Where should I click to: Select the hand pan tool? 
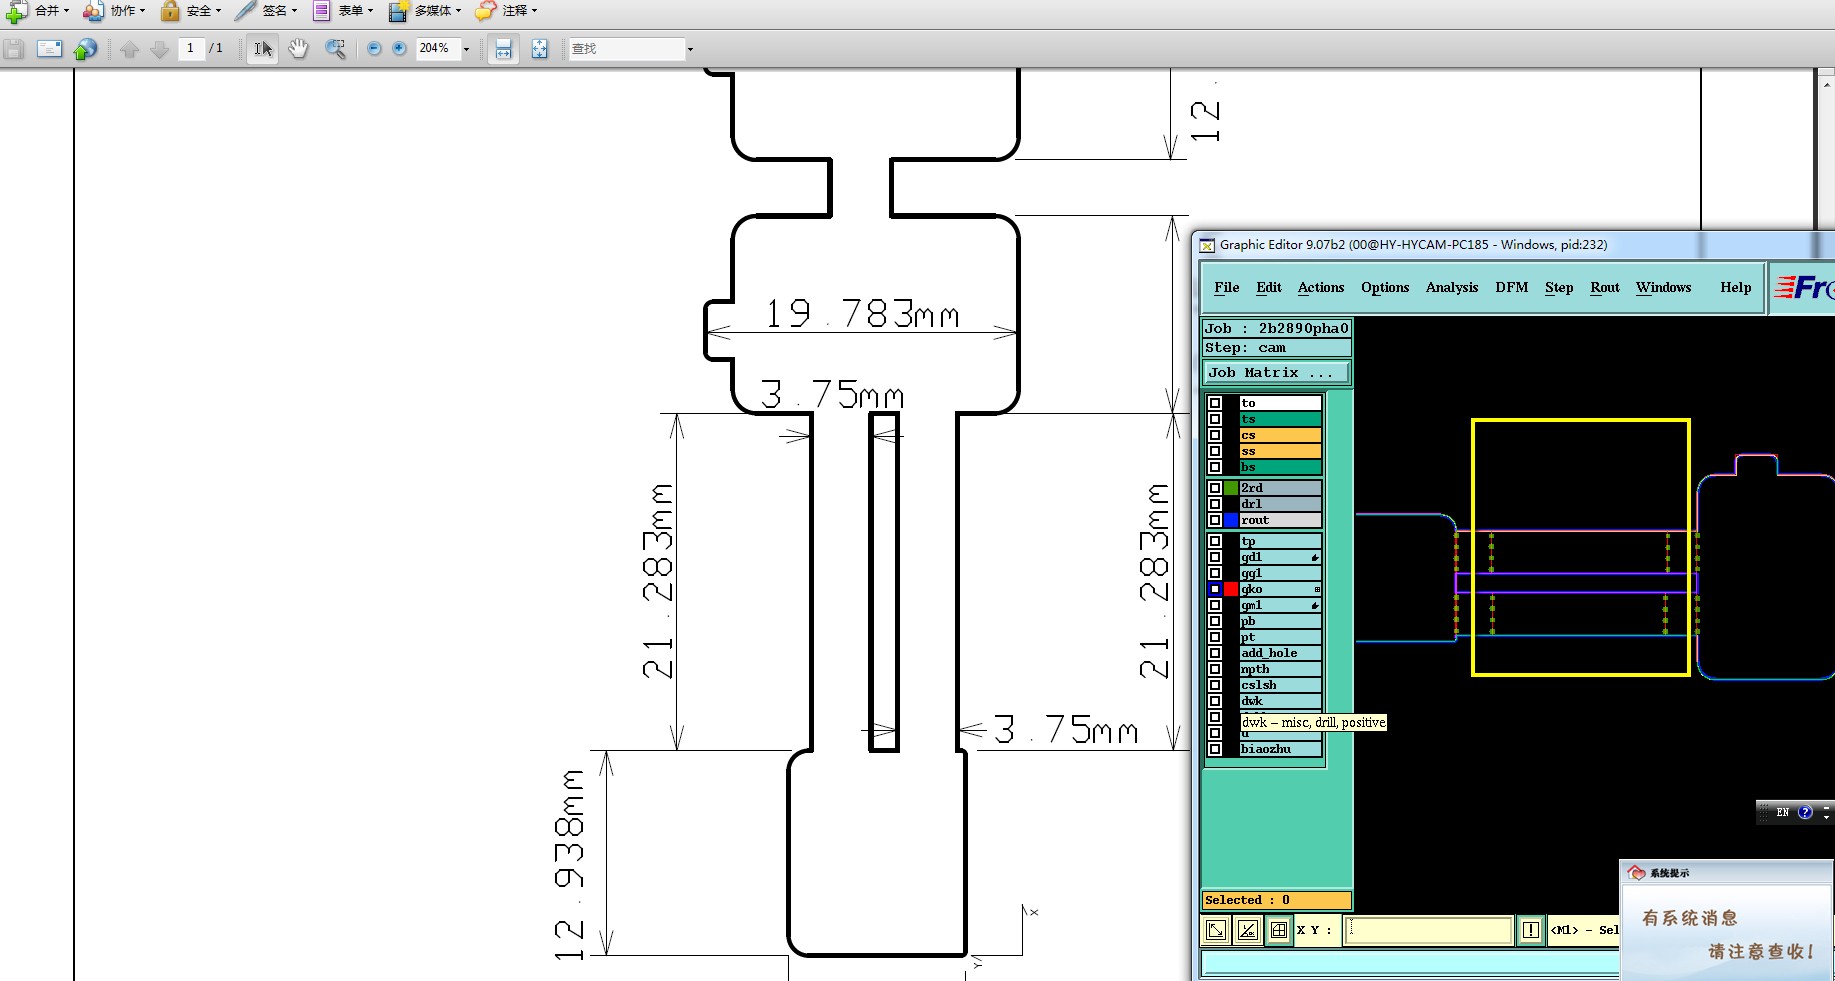click(x=298, y=49)
